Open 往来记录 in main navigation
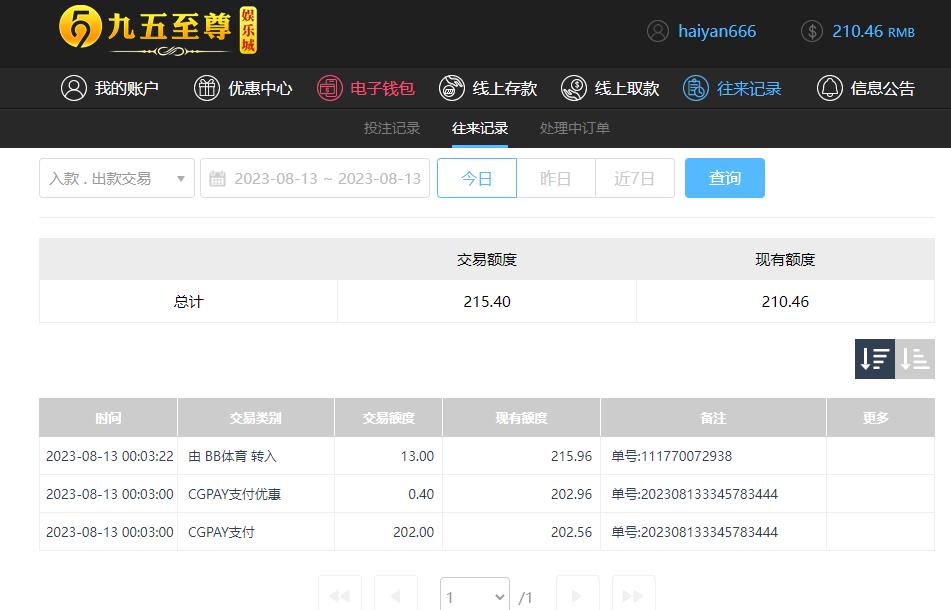The height and width of the screenshot is (610, 951). [732, 89]
